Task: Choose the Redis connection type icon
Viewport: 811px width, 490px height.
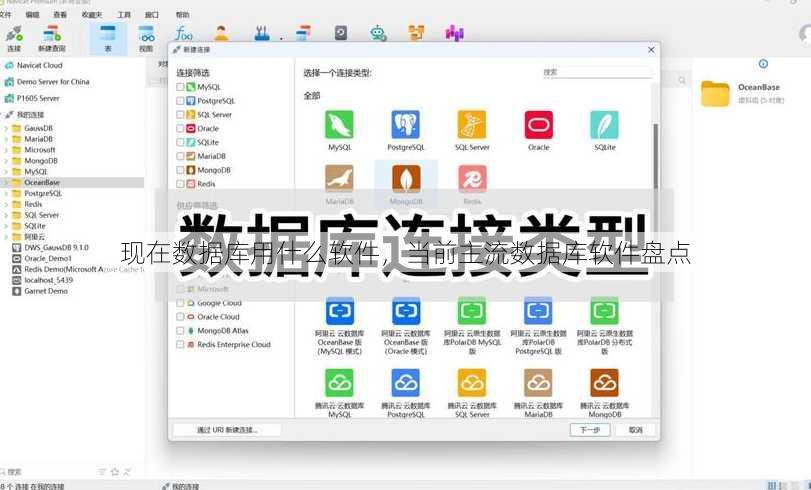Action: point(472,179)
